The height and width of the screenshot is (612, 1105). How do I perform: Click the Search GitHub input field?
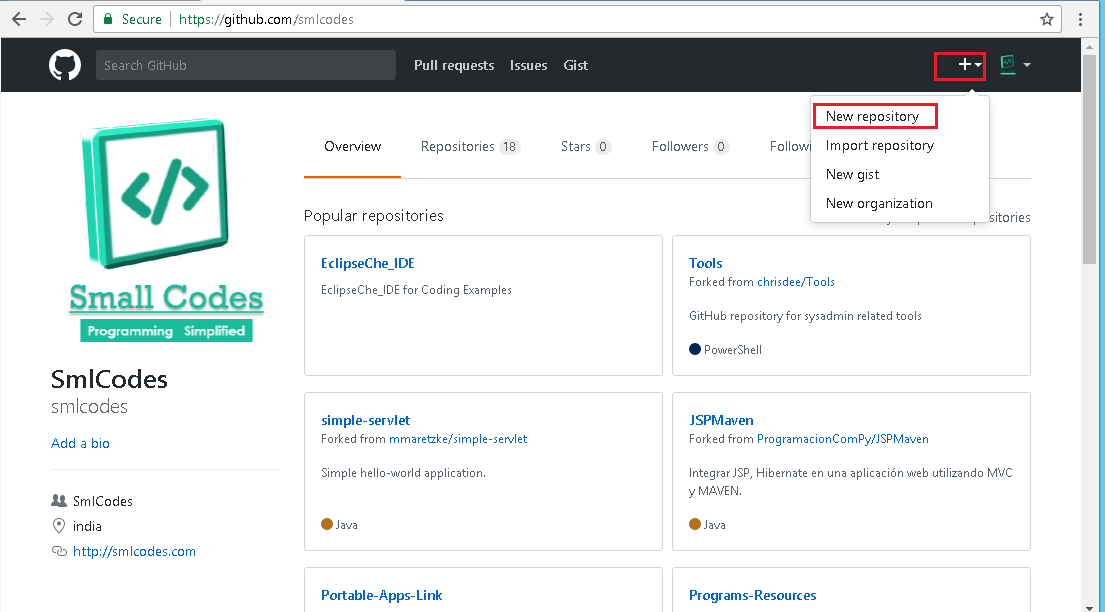point(245,65)
